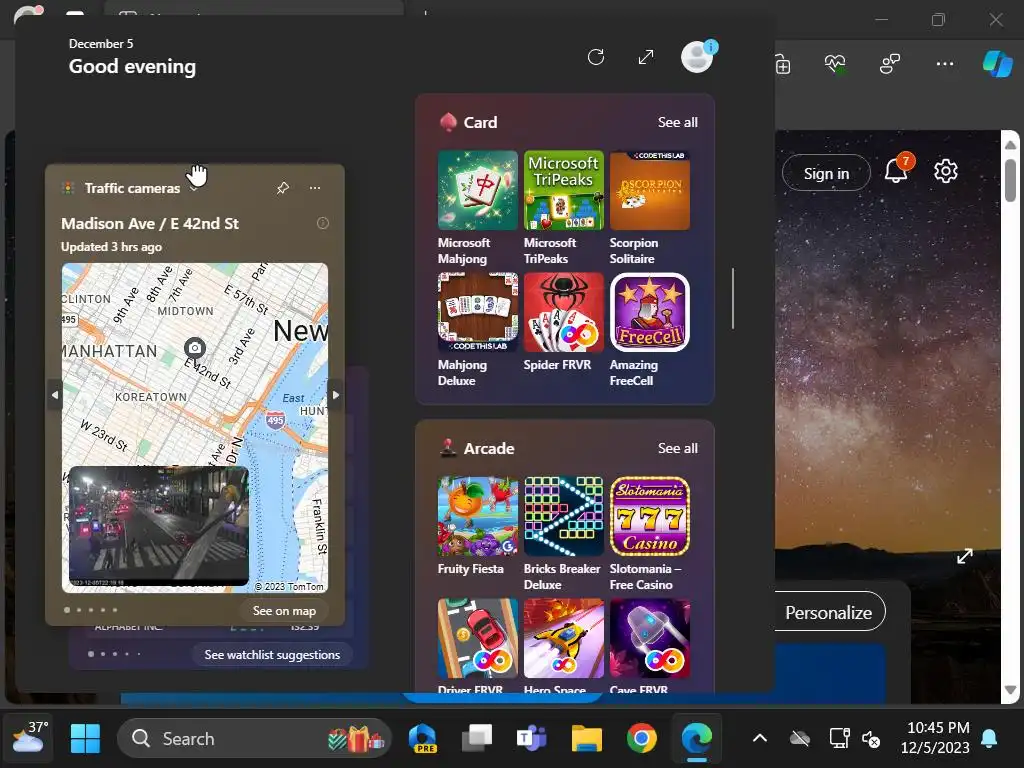This screenshot has height=768, width=1024.
Task: Play Bricks Breaker Deluxe game
Action: pyautogui.click(x=564, y=517)
